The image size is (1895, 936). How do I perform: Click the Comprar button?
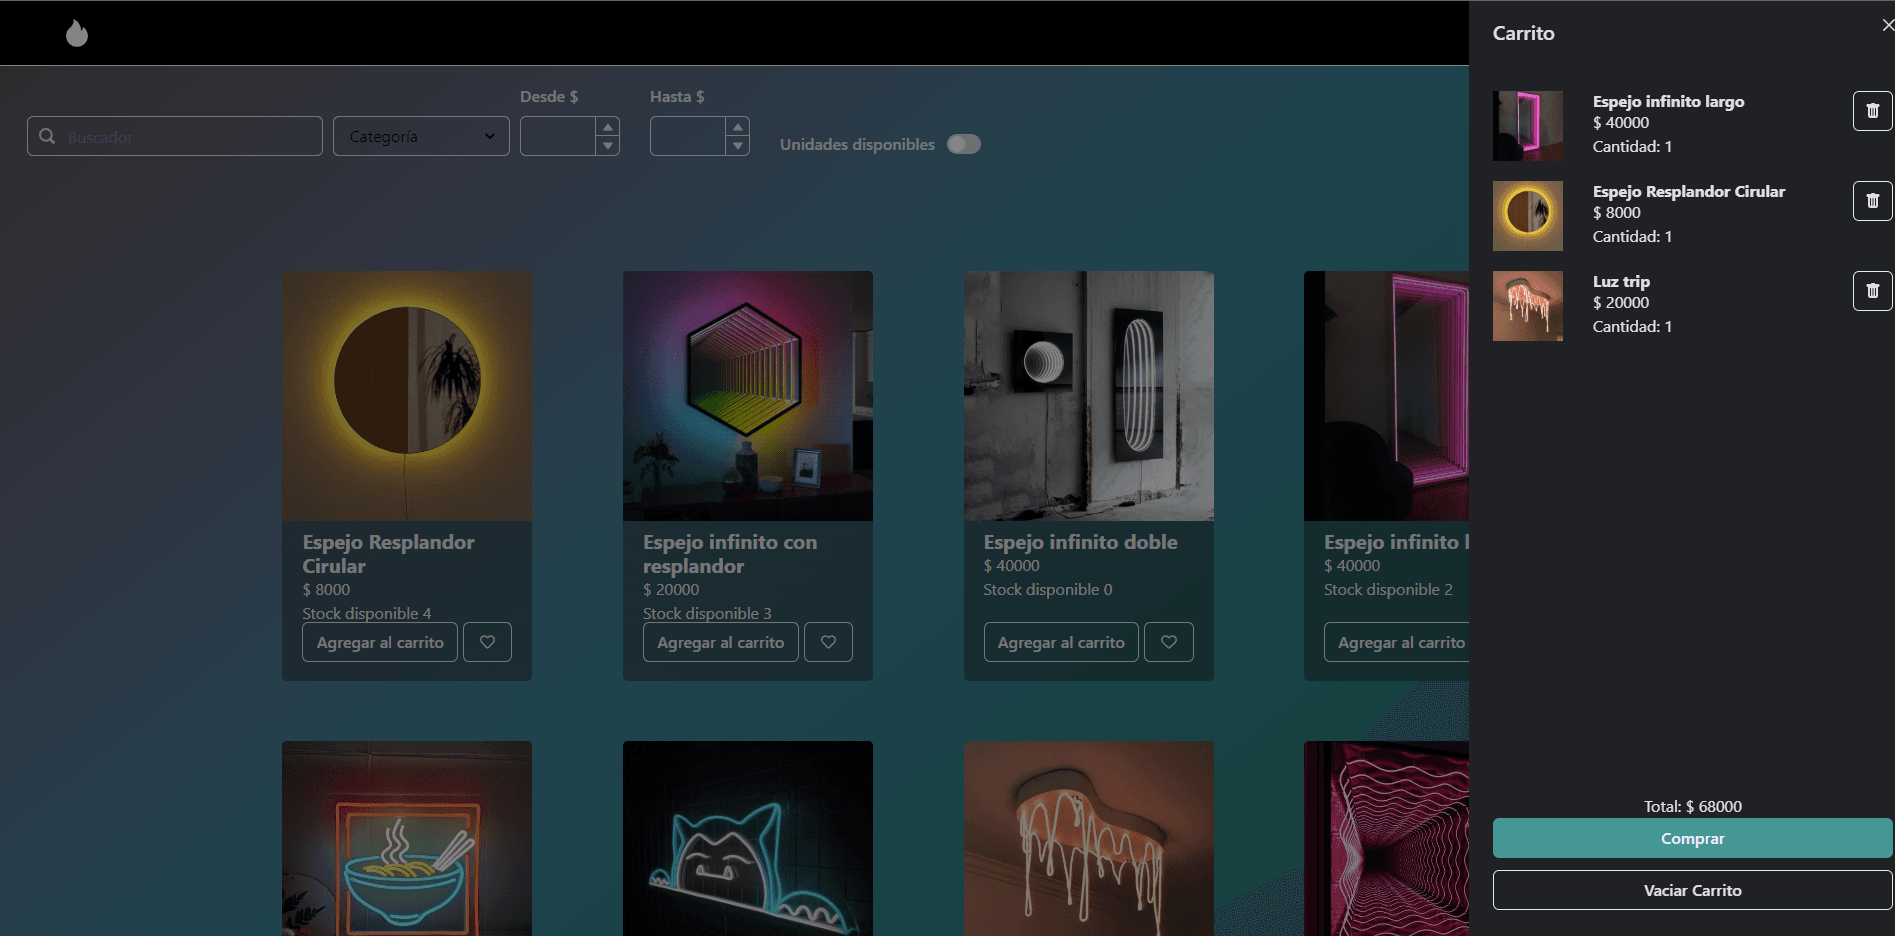tap(1692, 838)
